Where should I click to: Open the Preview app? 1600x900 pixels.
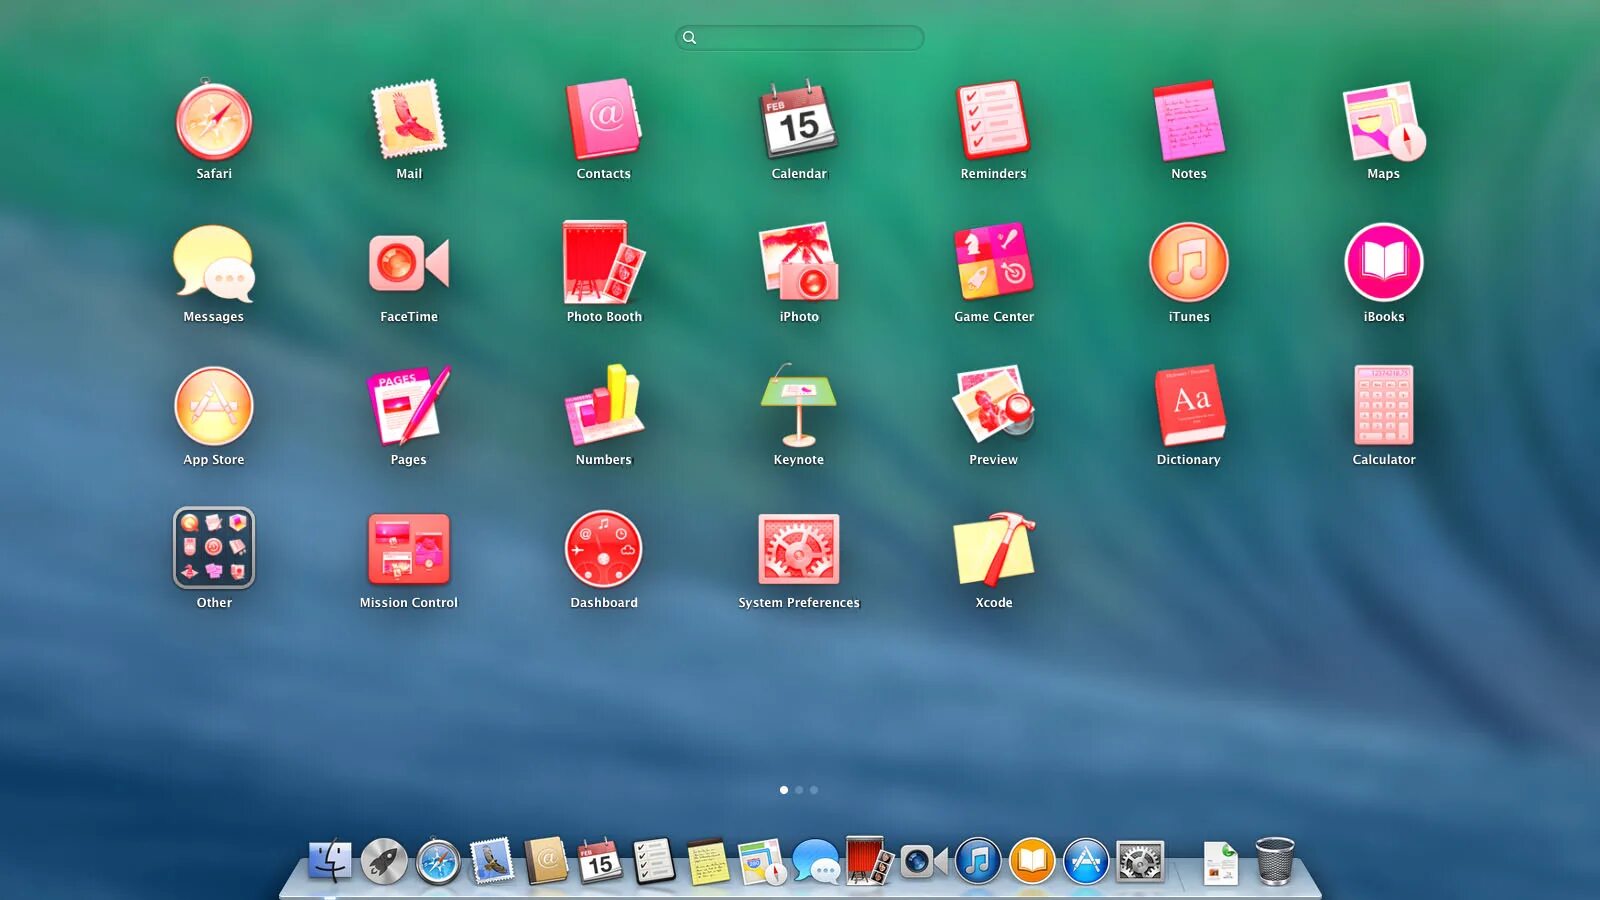(994, 404)
